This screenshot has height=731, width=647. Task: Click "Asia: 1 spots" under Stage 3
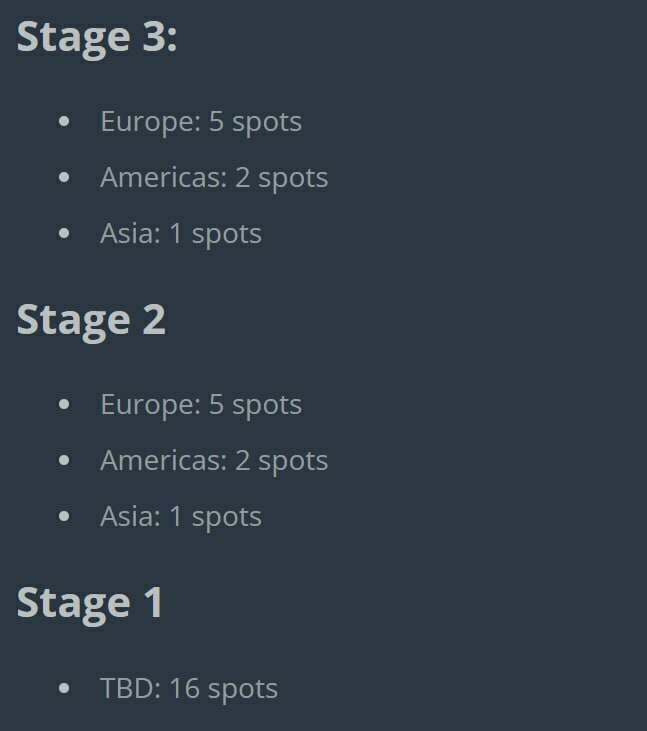[181, 234]
